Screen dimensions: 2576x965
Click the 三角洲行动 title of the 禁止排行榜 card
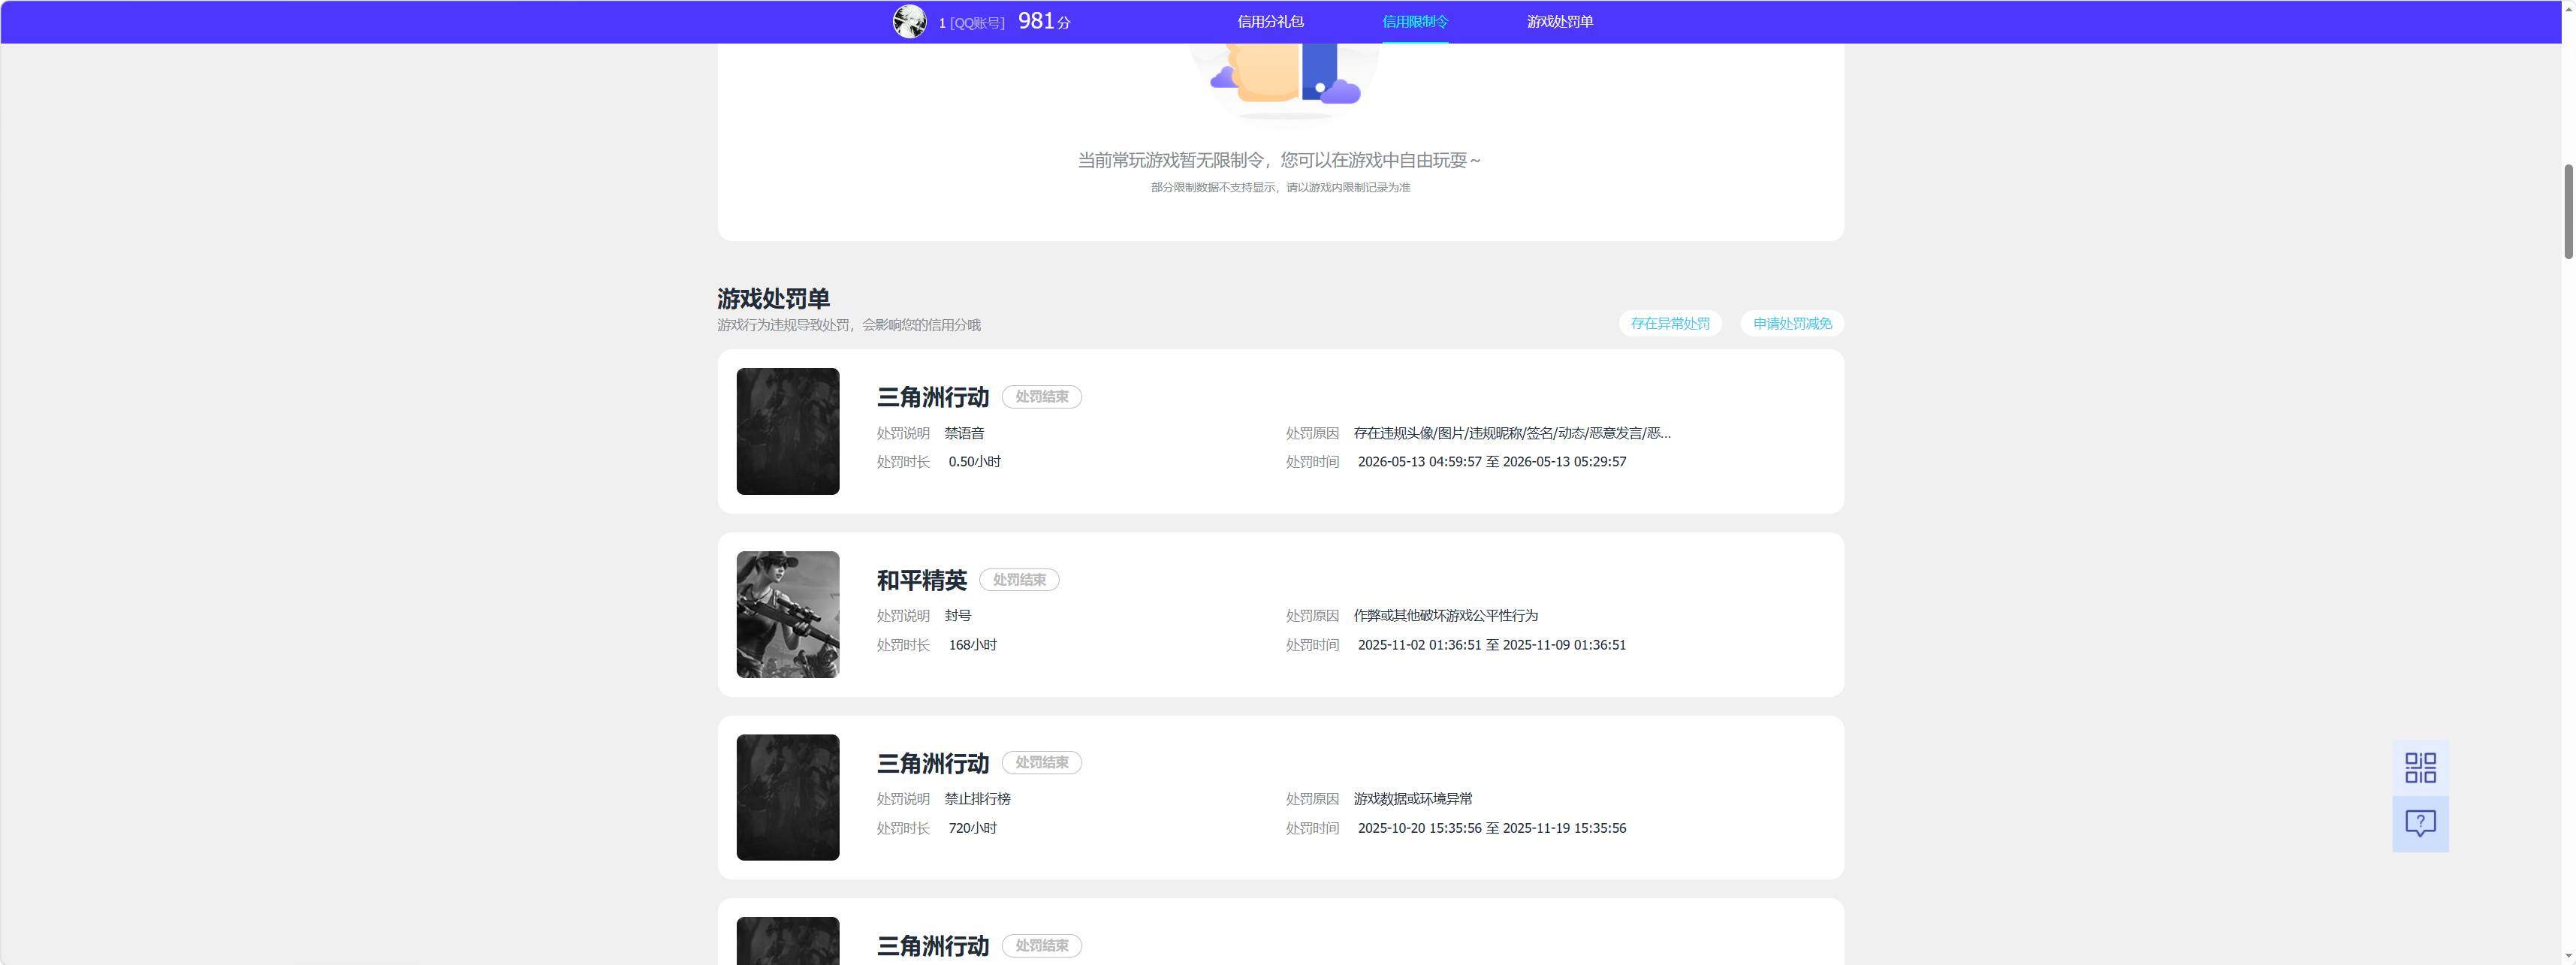[933, 763]
